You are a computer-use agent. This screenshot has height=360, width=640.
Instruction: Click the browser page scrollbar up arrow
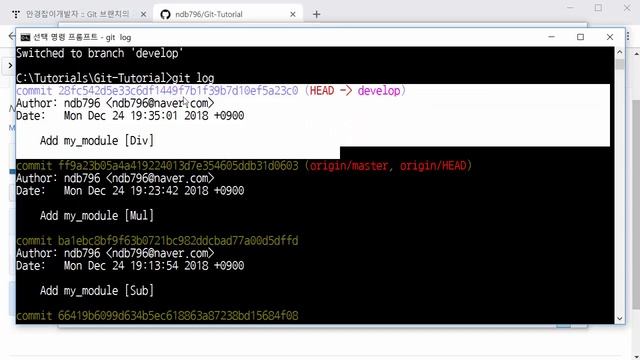pyautogui.click(x=636, y=53)
